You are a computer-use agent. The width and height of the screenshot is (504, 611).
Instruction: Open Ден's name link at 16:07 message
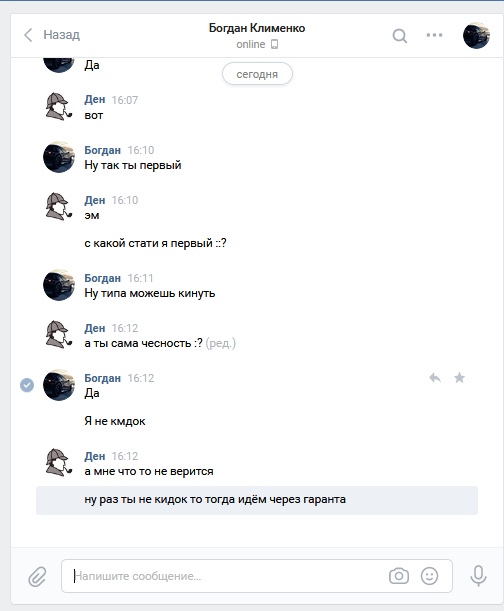click(95, 100)
